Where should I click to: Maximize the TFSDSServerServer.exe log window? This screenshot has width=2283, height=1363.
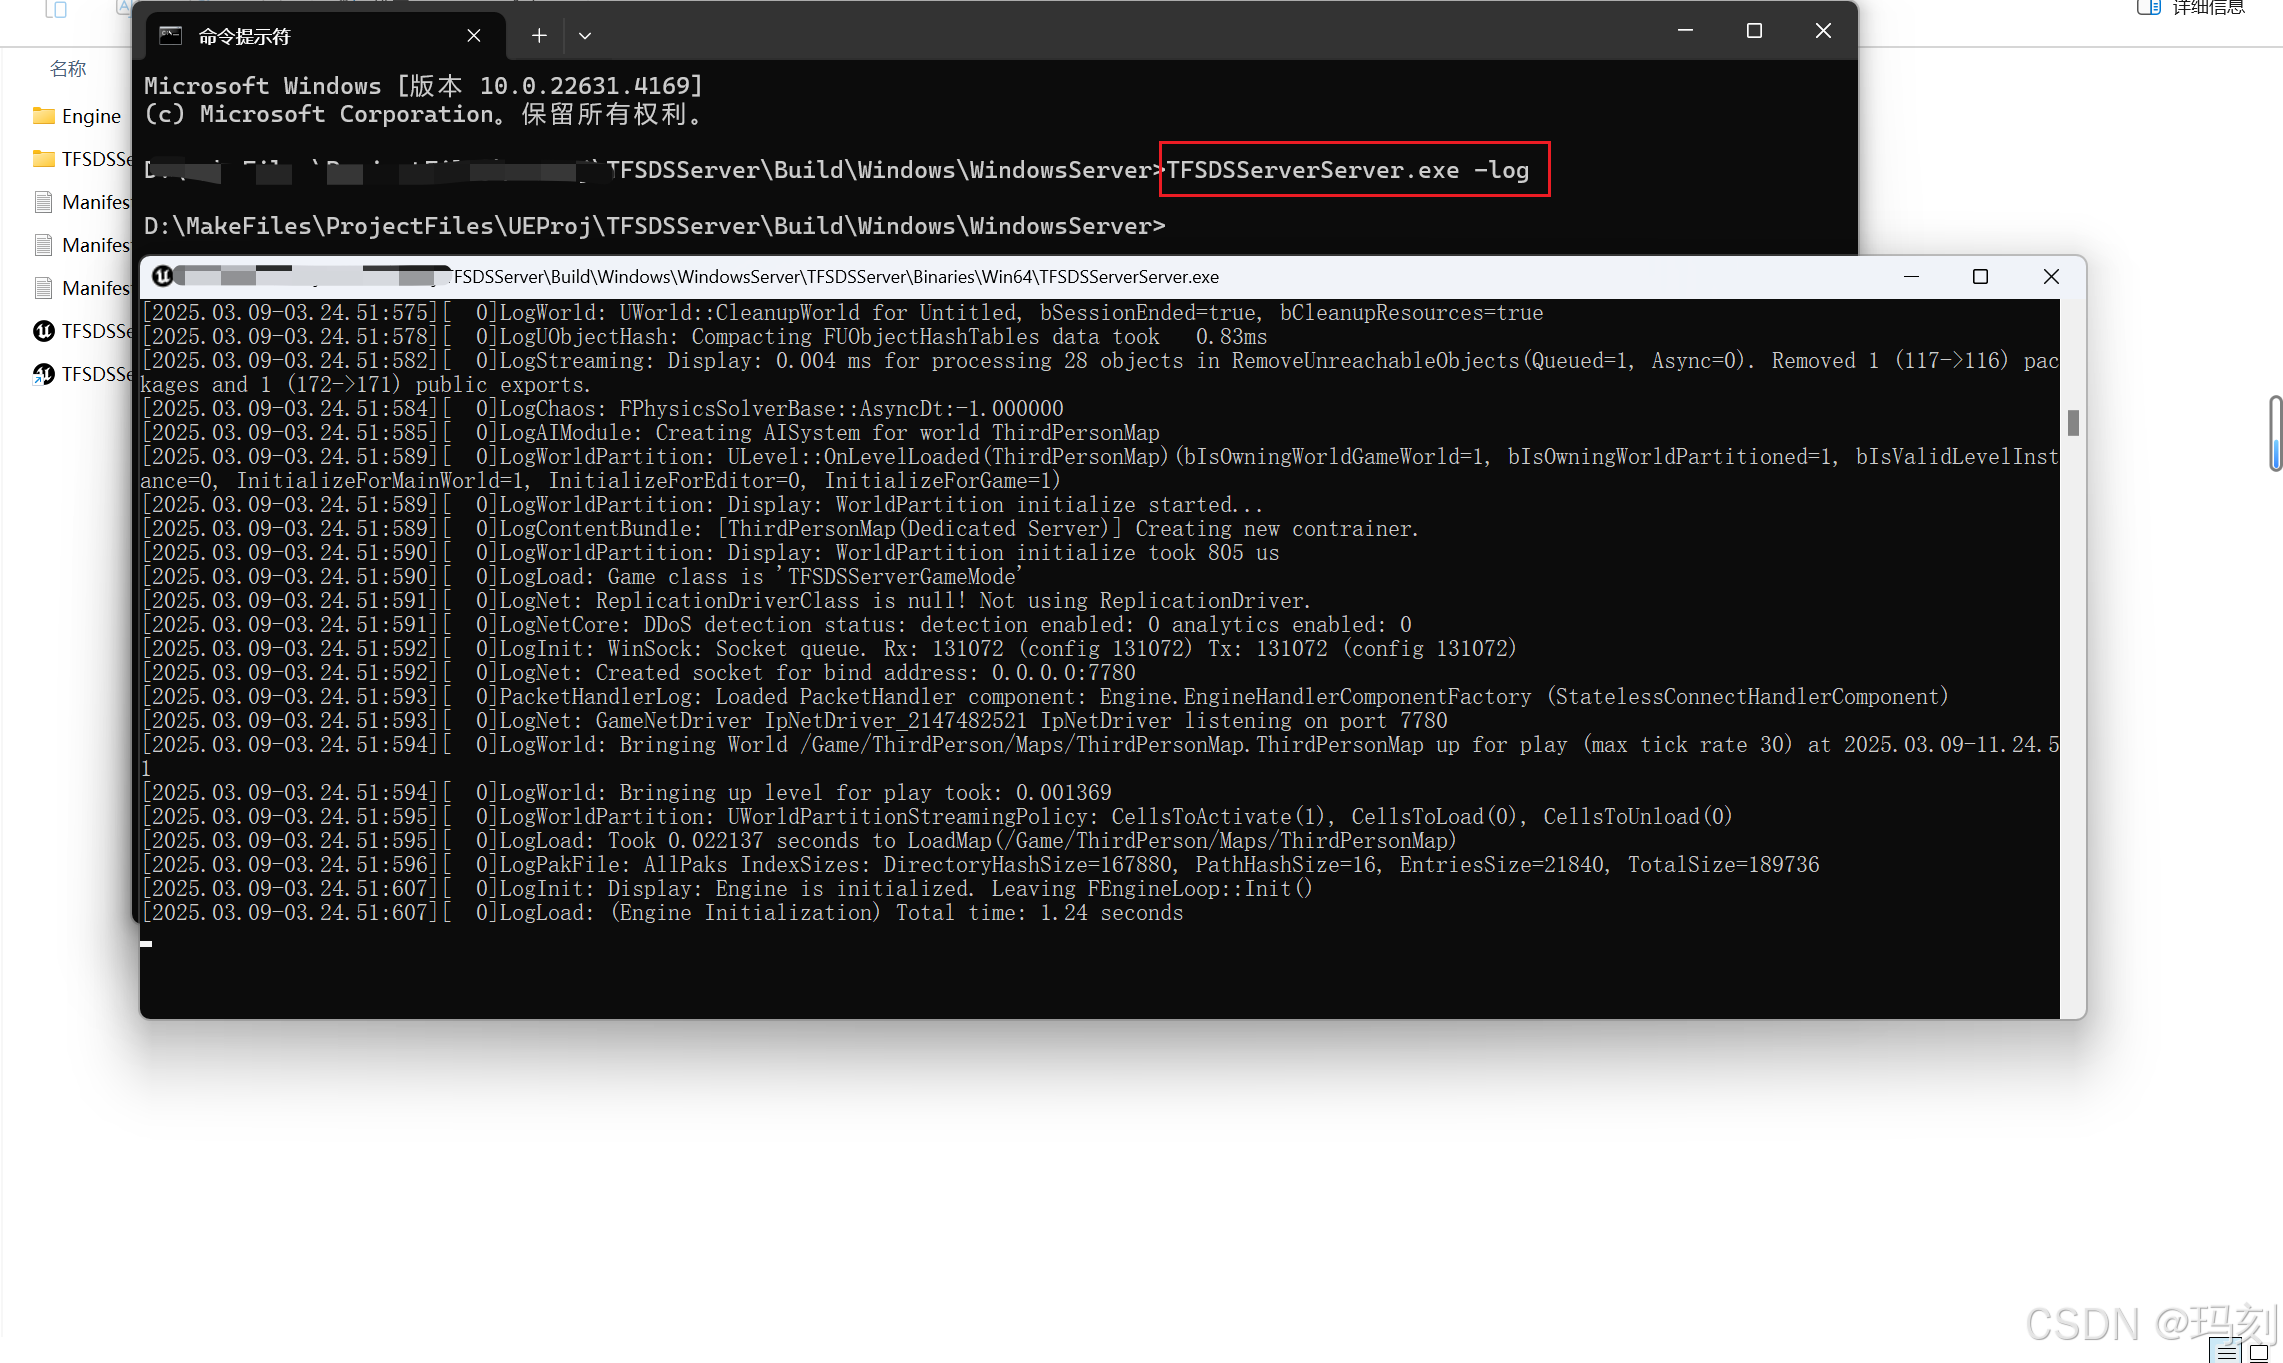(x=1980, y=277)
